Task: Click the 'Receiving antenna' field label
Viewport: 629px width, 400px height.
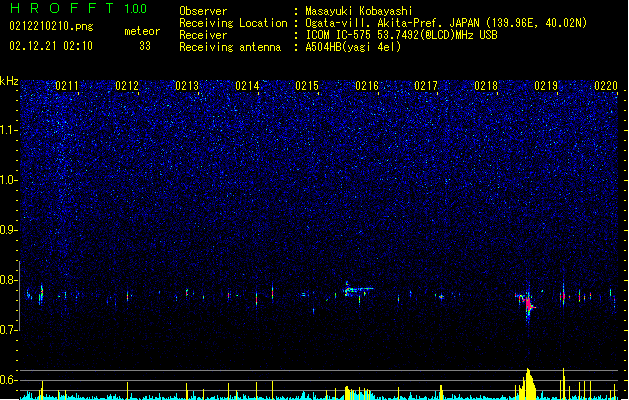Action: tap(230, 47)
